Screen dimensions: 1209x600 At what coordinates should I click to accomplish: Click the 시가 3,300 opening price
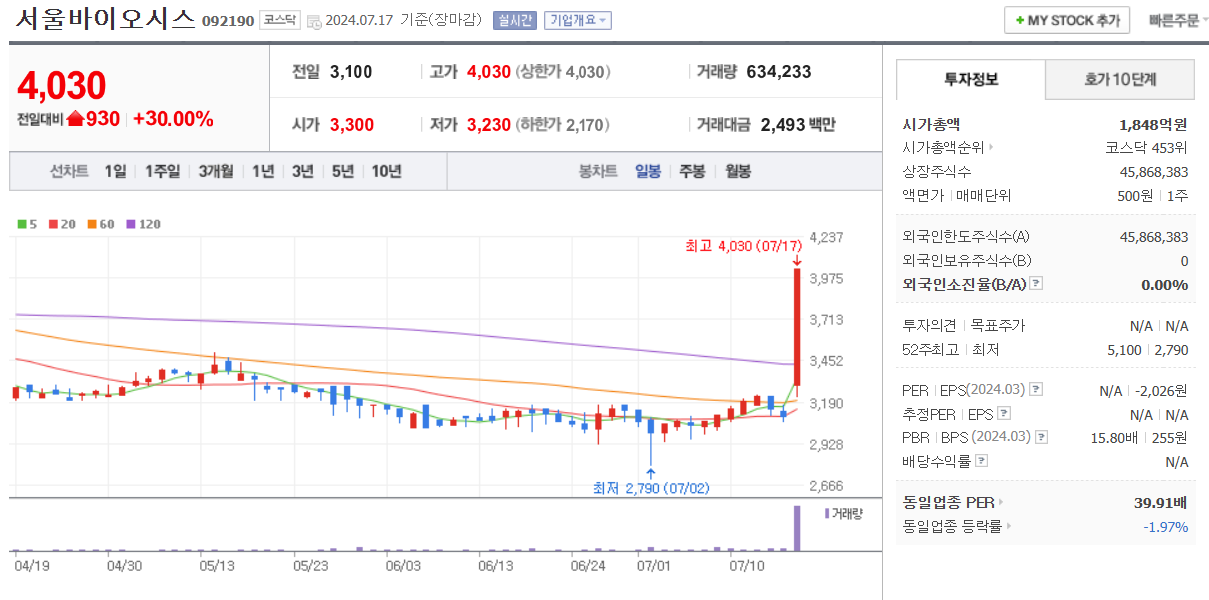(351, 125)
